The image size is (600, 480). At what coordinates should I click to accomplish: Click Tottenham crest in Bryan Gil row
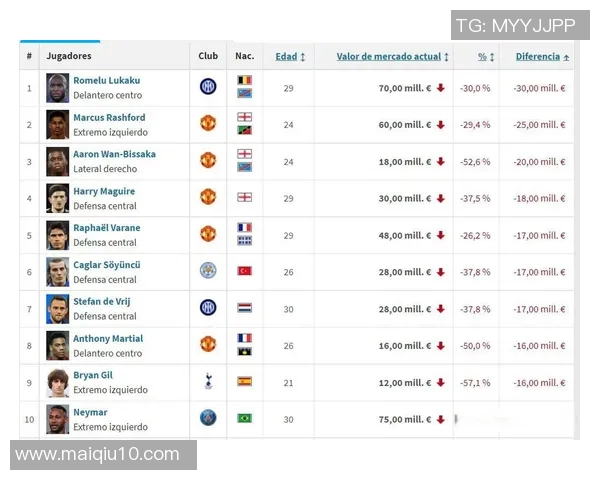click(x=208, y=381)
